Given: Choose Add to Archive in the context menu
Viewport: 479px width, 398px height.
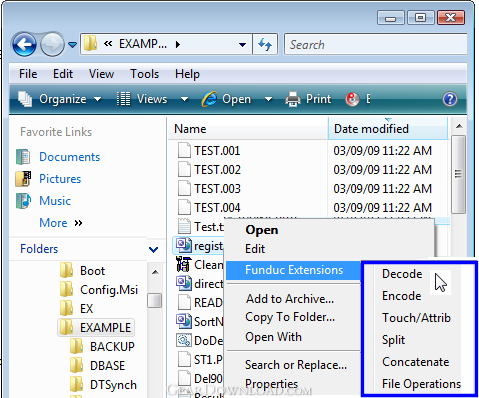Looking at the screenshot, I should pos(290,299).
